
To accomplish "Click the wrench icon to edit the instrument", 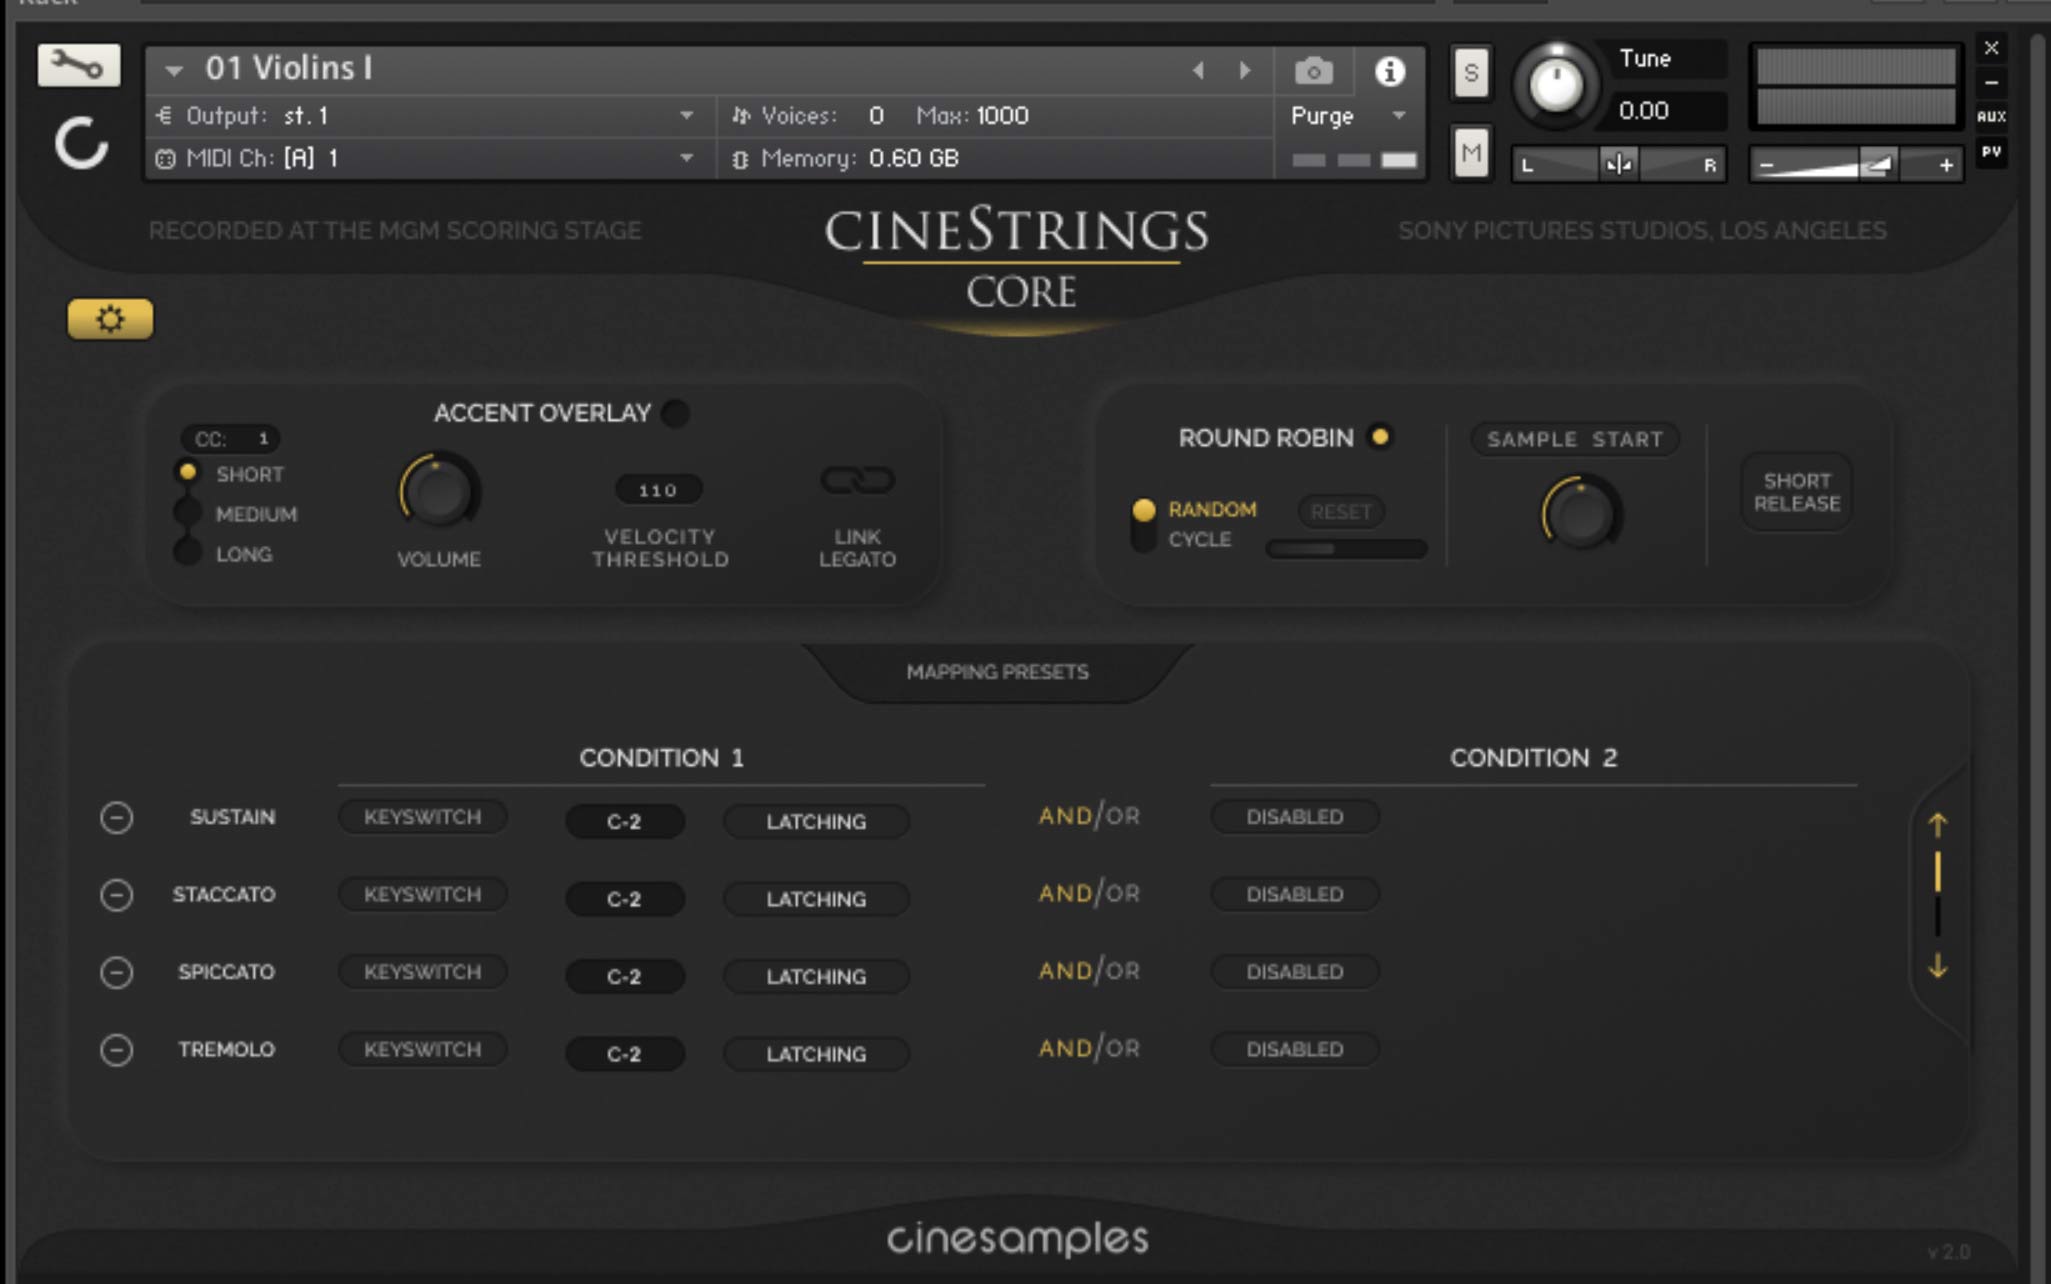I will (x=78, y=65).
